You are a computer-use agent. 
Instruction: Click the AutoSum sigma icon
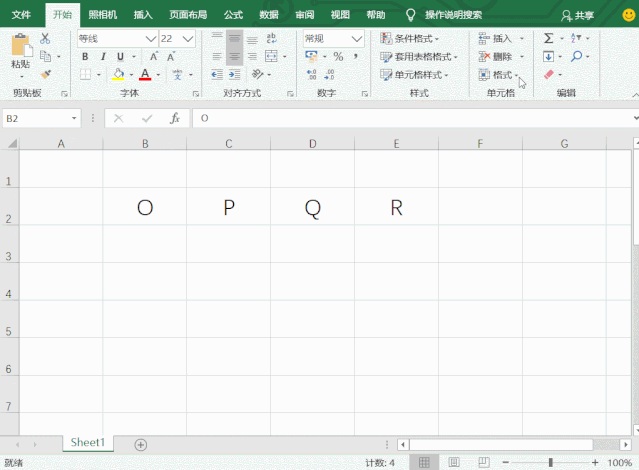pyautogui.click(x=548, y=38)
